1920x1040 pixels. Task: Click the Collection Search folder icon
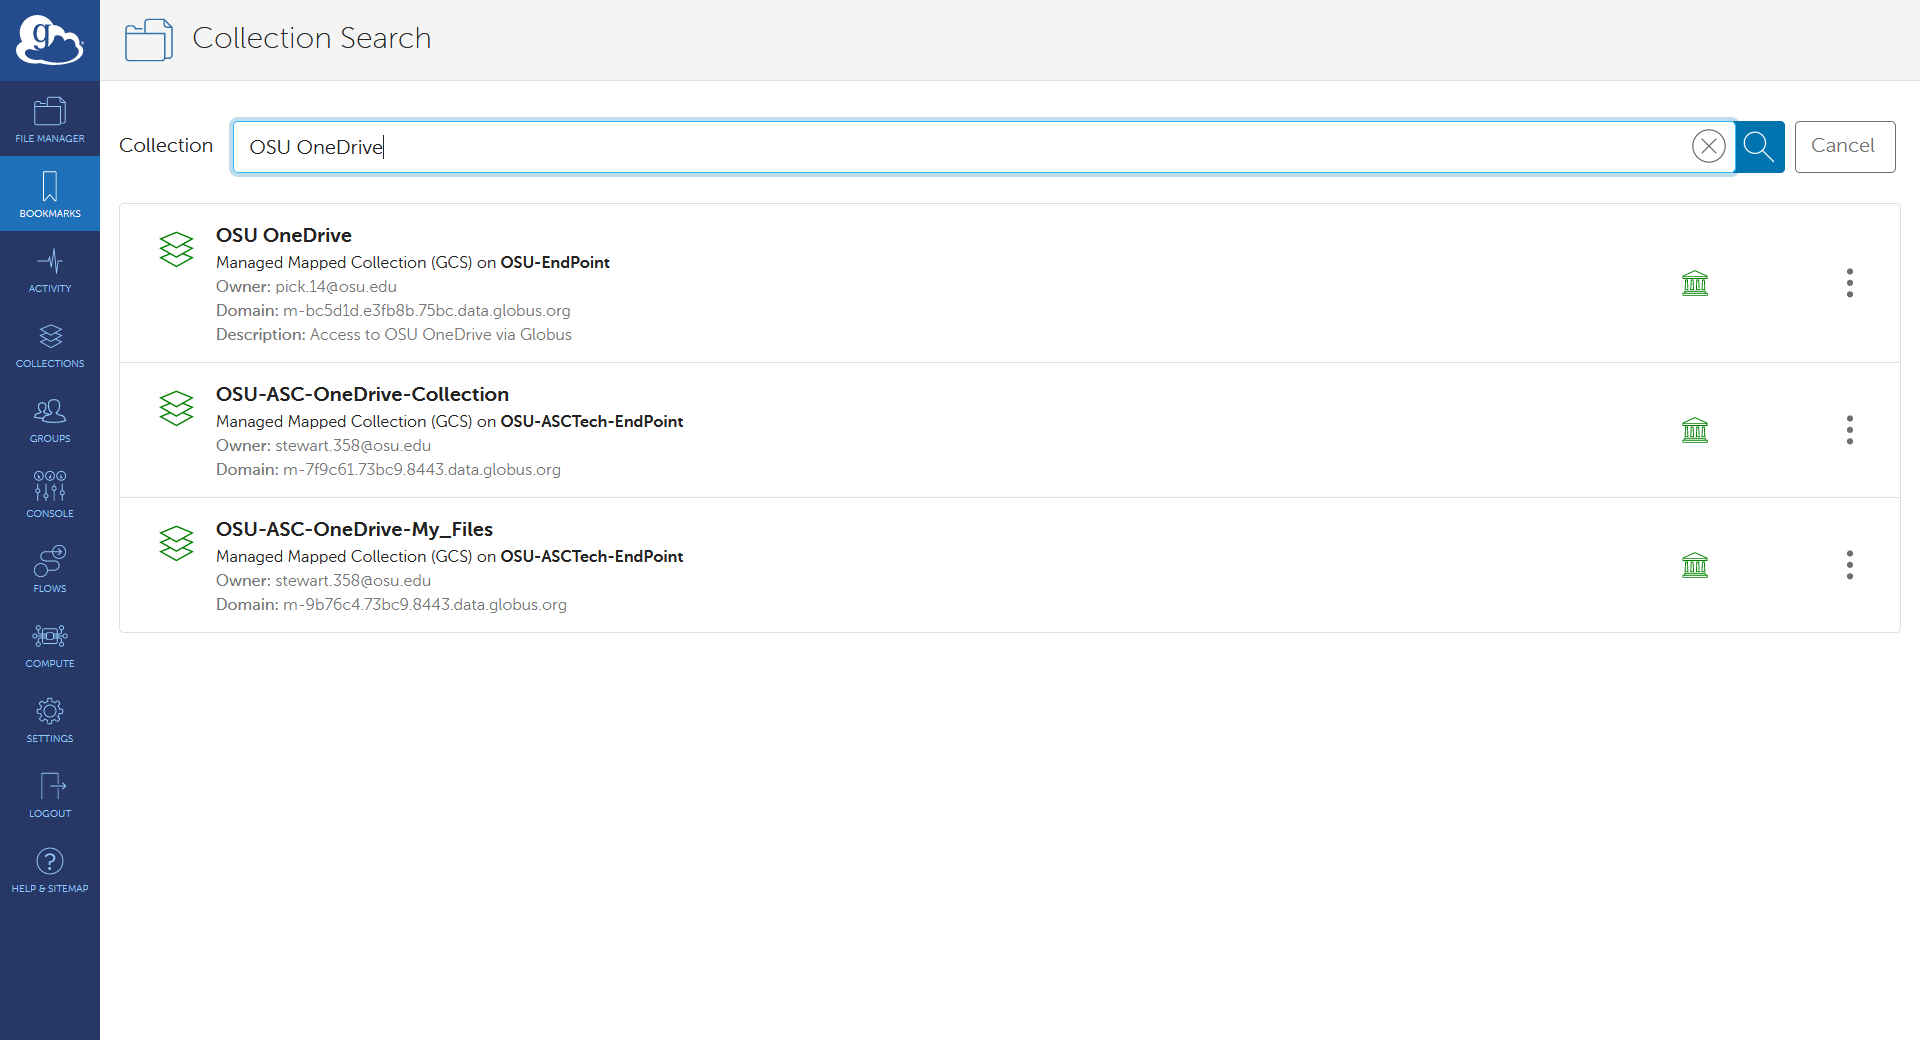[149, 40]
